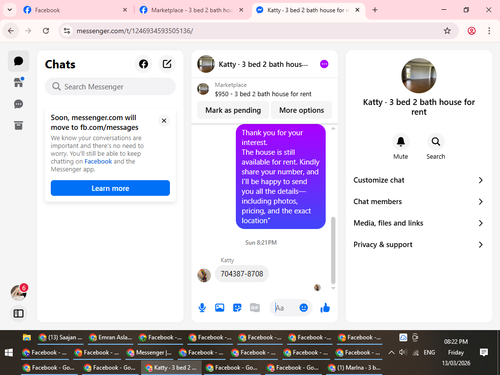This screenshot has width=500, height=375.
Task: Click scroll down arrow in conversation
Action: point(333,288)
